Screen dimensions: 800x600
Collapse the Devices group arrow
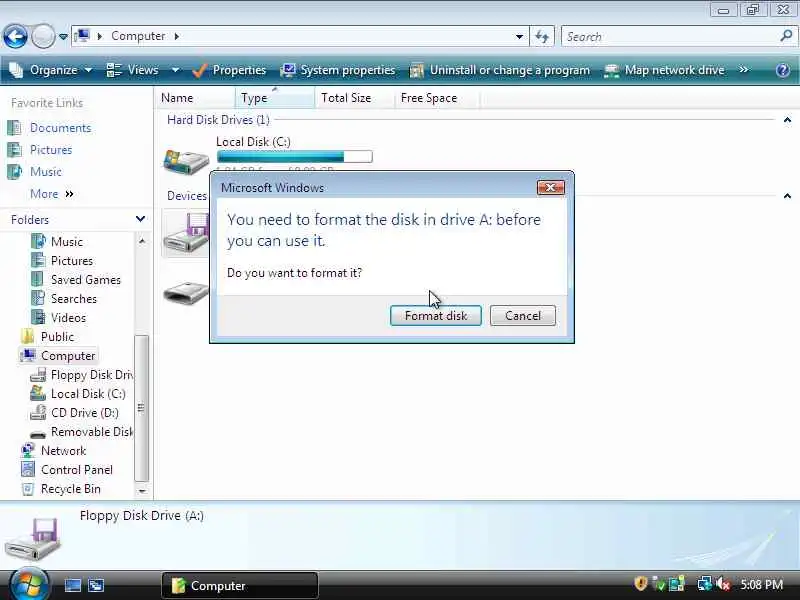[x=787, y=196]
